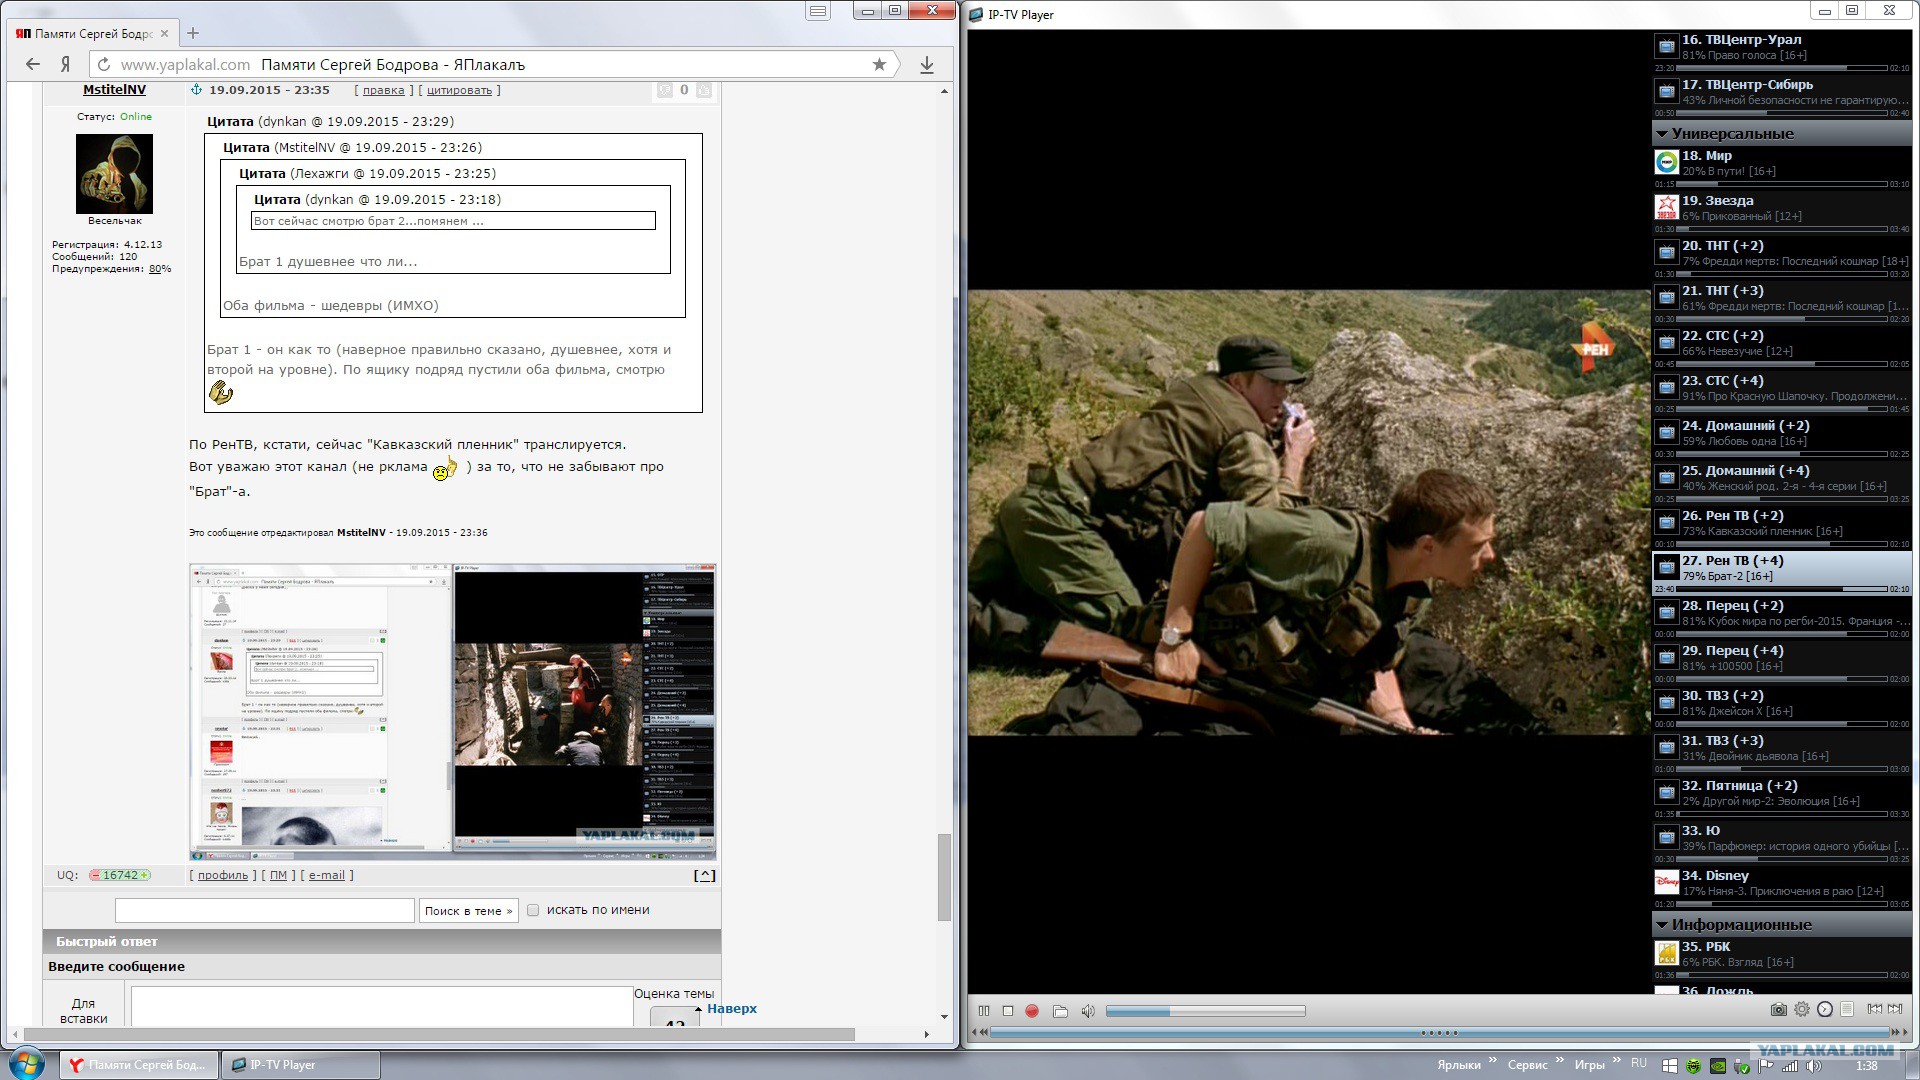Click the quick reply message textarea

(x=382, y=1006)
